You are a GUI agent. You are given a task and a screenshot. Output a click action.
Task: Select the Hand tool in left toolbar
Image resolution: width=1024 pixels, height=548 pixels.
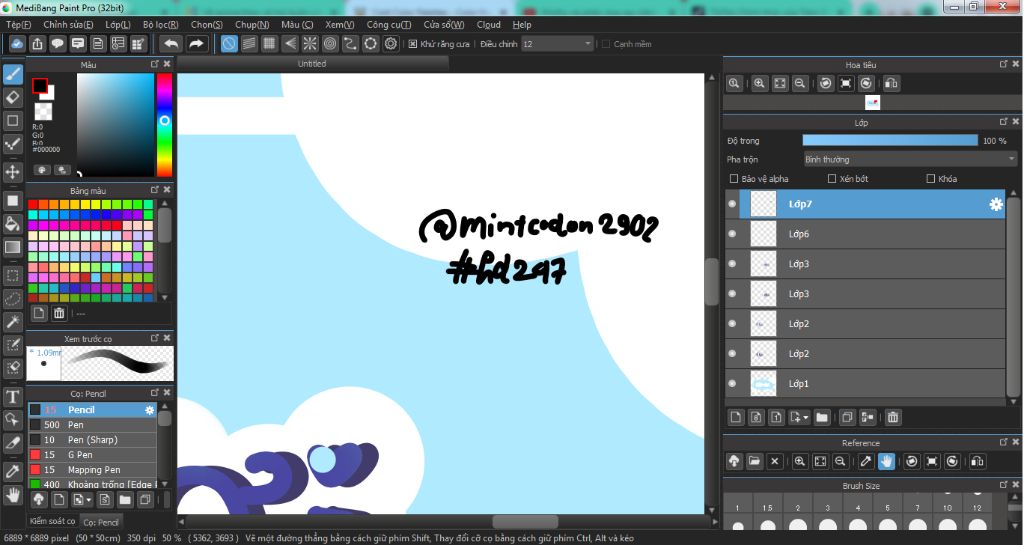12,494
